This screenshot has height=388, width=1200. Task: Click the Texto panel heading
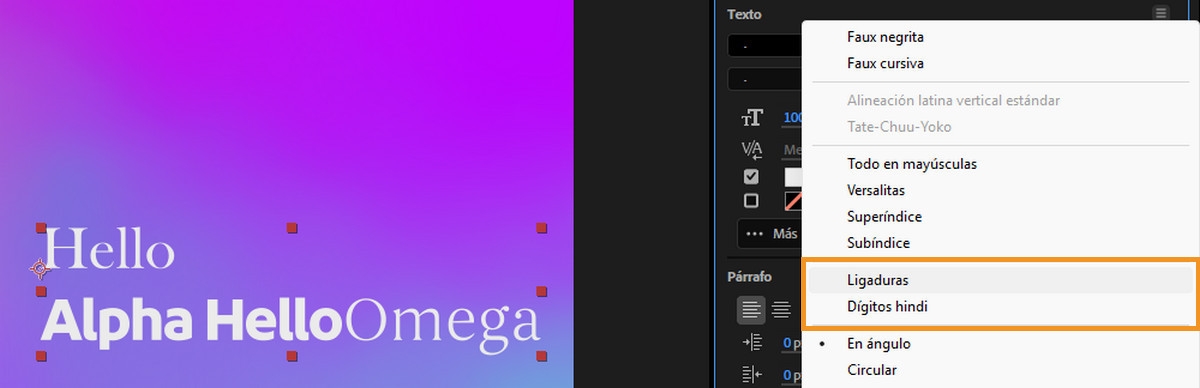744,14
